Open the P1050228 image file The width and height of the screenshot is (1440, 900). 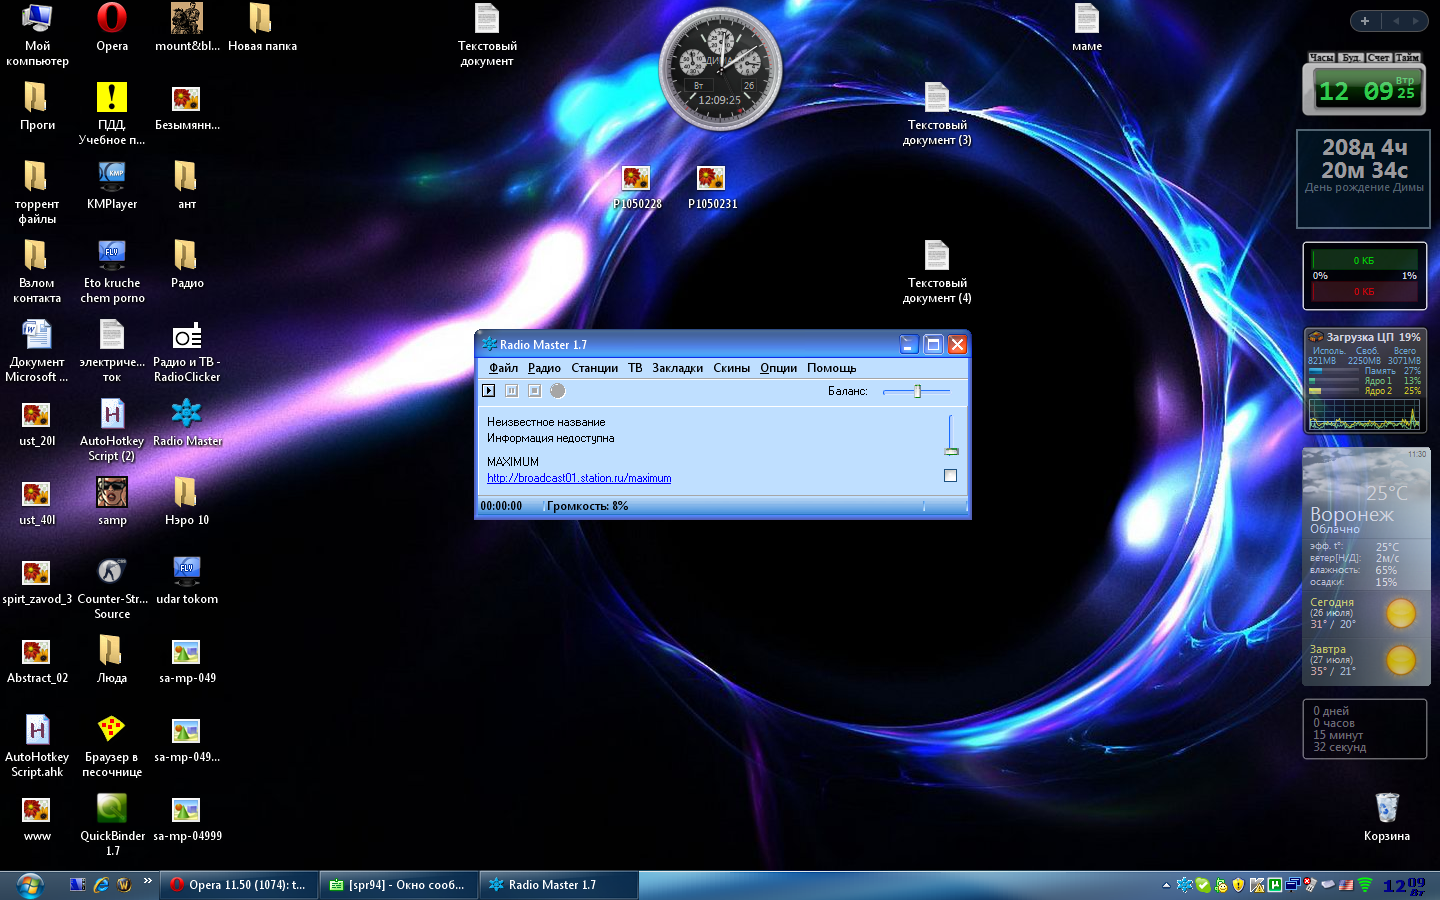[637, 187]
